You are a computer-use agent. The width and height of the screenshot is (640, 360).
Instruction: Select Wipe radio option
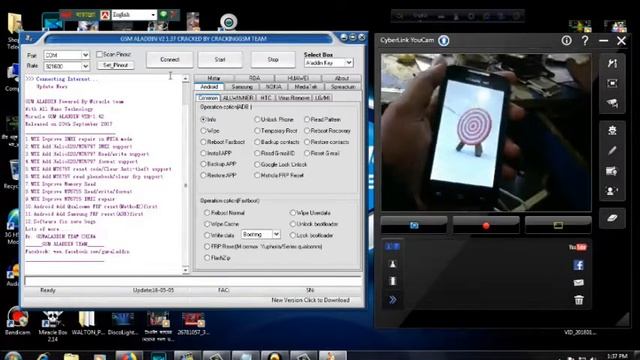203,131
